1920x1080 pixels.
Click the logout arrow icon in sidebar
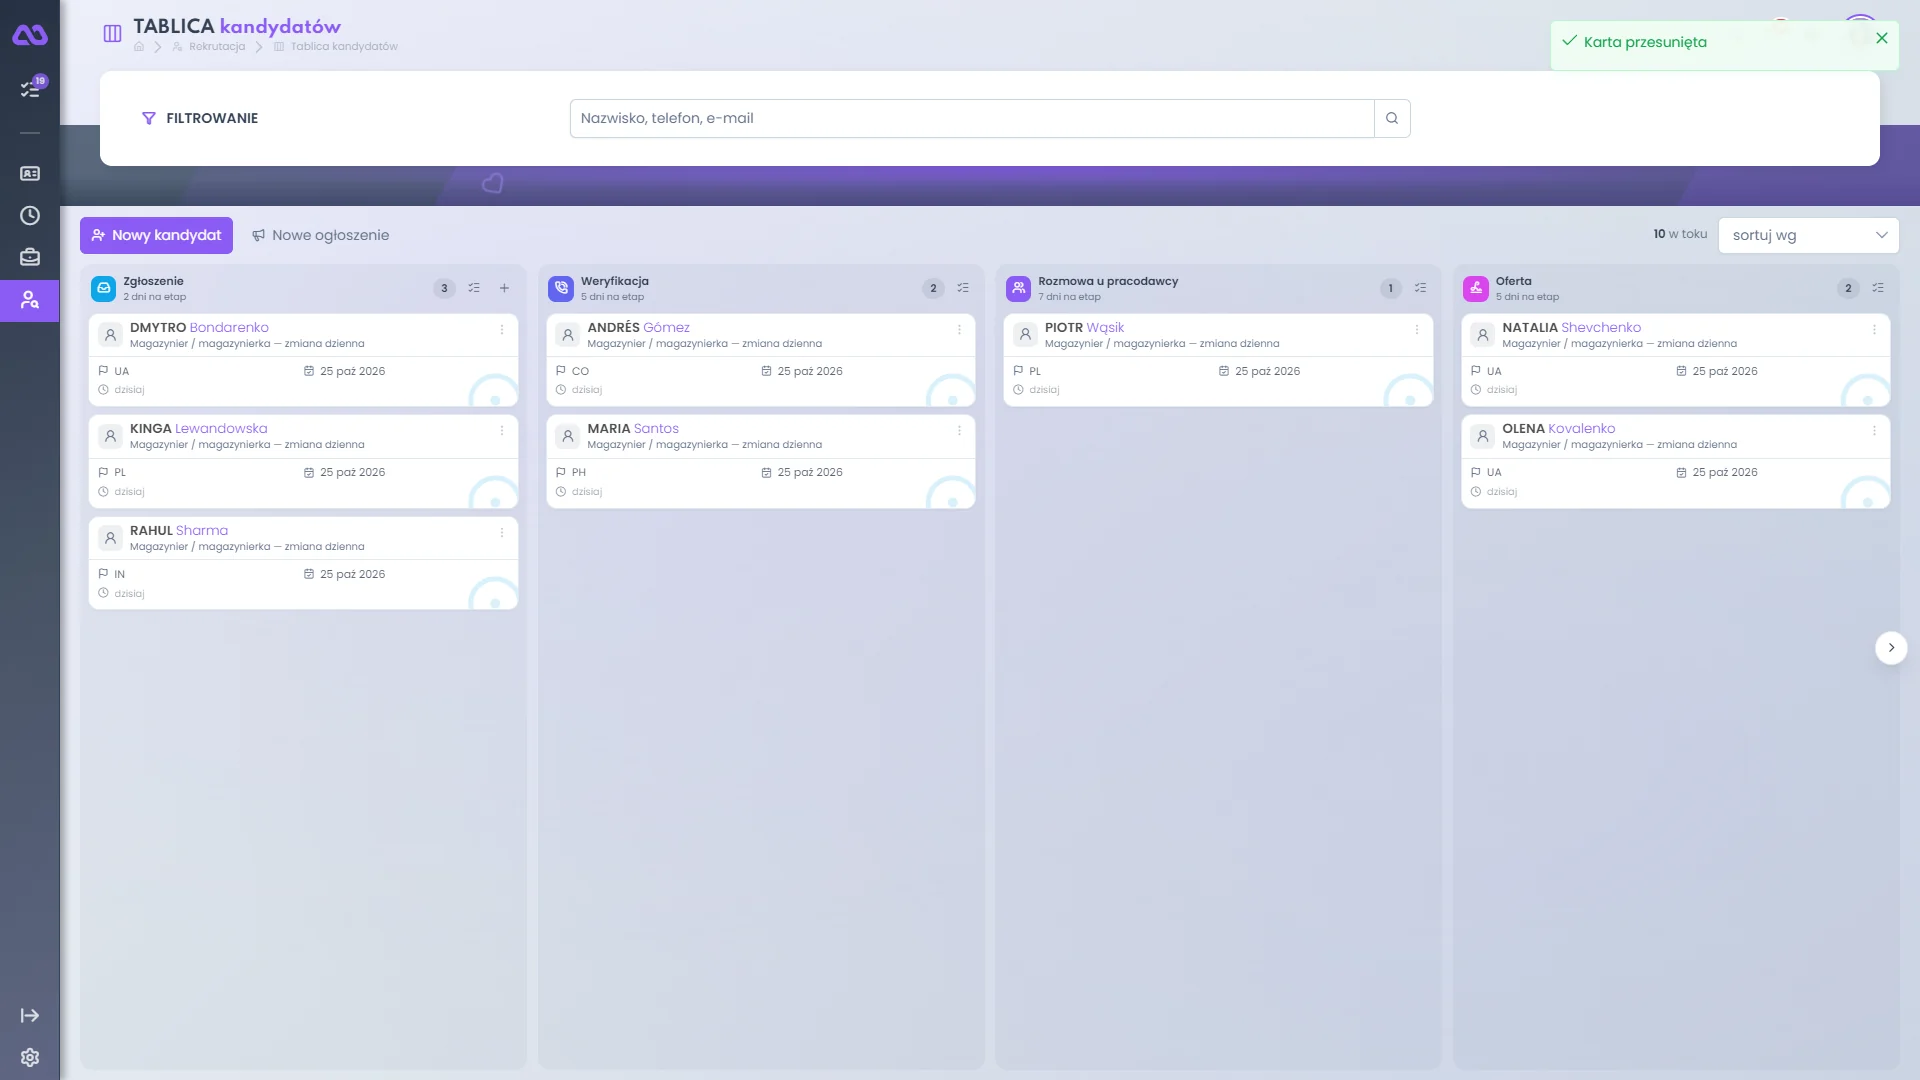[x=30, y=1016]
